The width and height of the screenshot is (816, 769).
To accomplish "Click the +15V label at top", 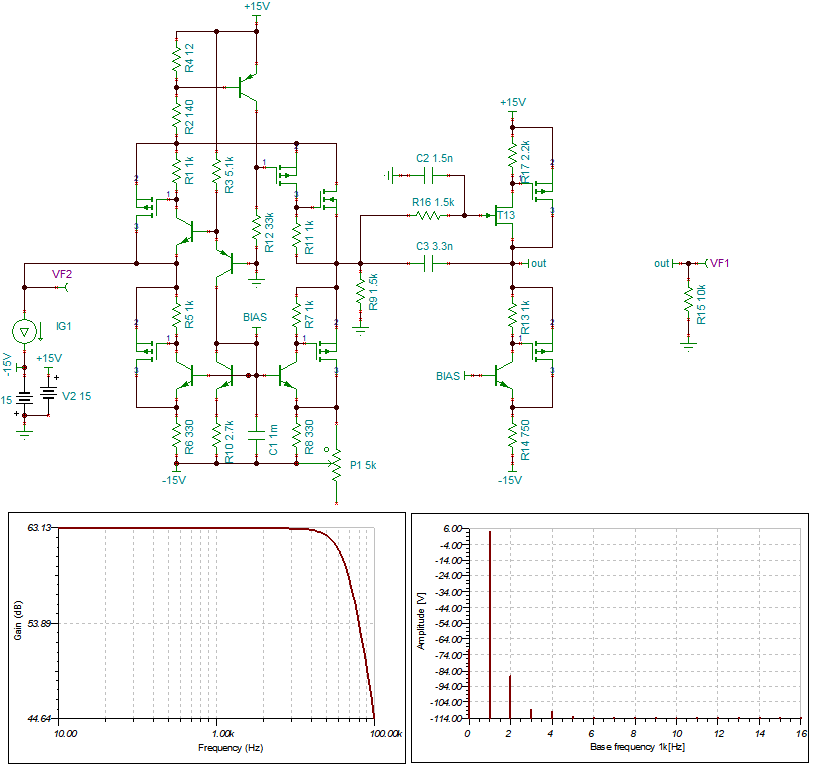I will coord(257,6).
